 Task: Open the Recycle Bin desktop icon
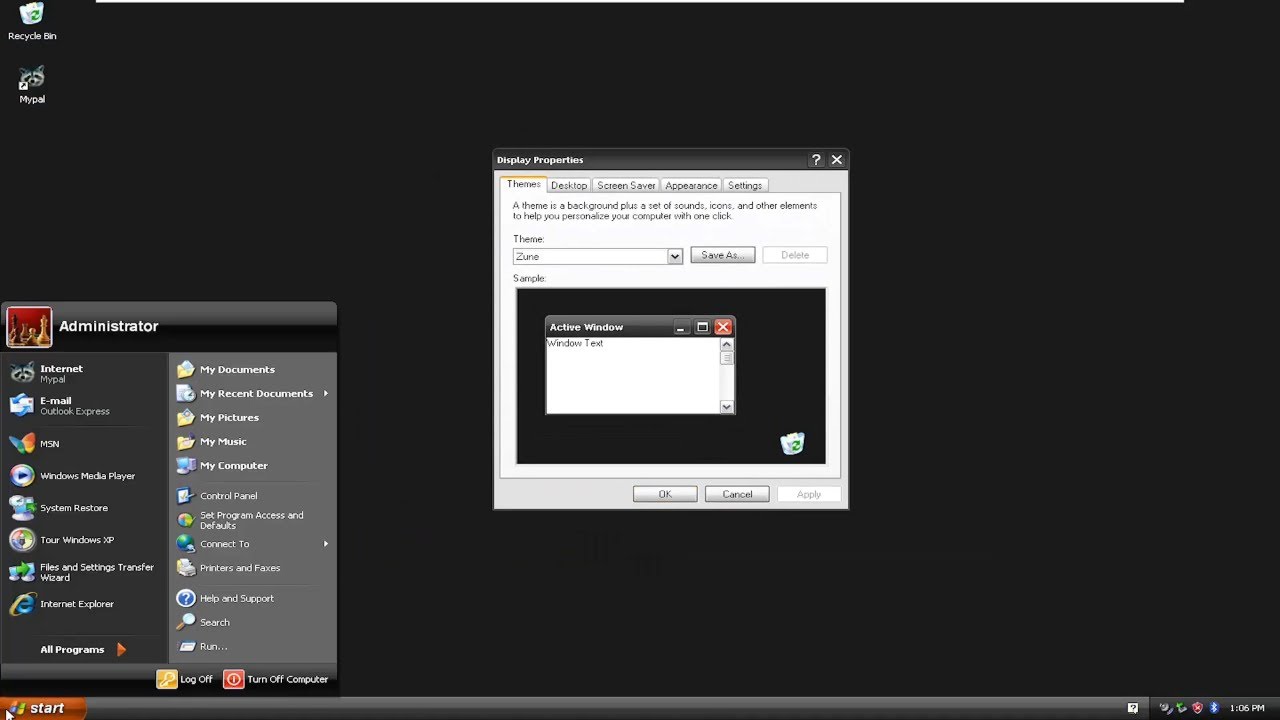(32, 22)
